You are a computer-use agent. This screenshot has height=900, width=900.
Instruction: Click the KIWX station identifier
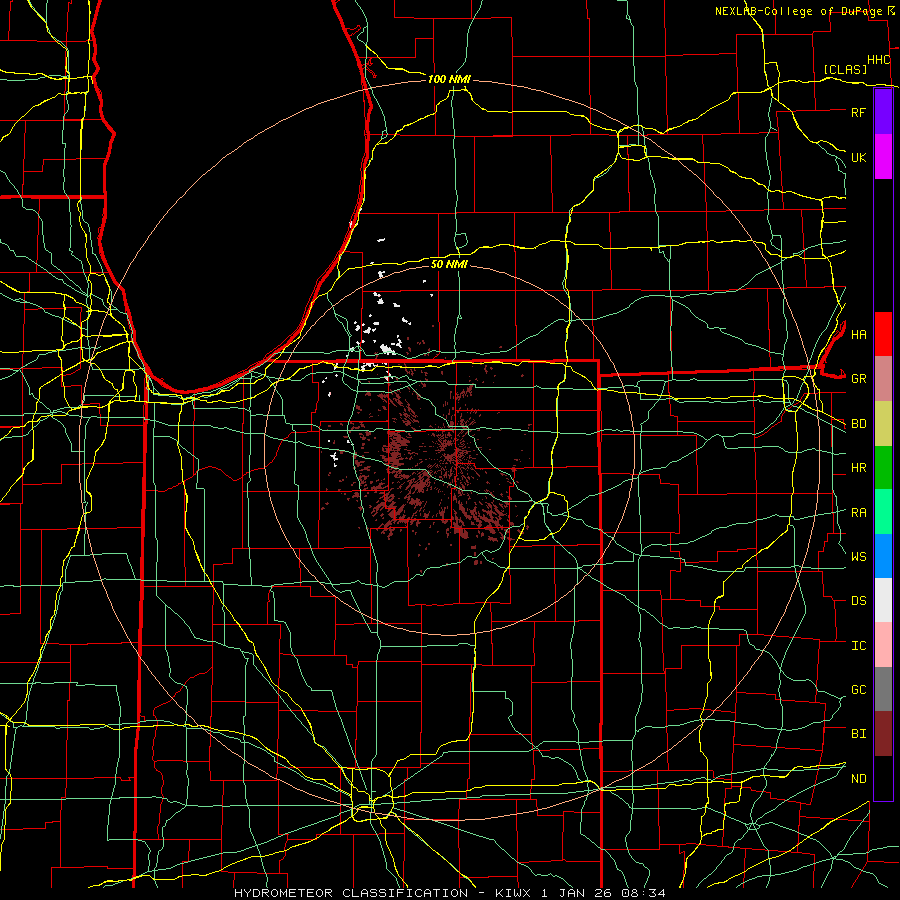(x=511, y=893)
